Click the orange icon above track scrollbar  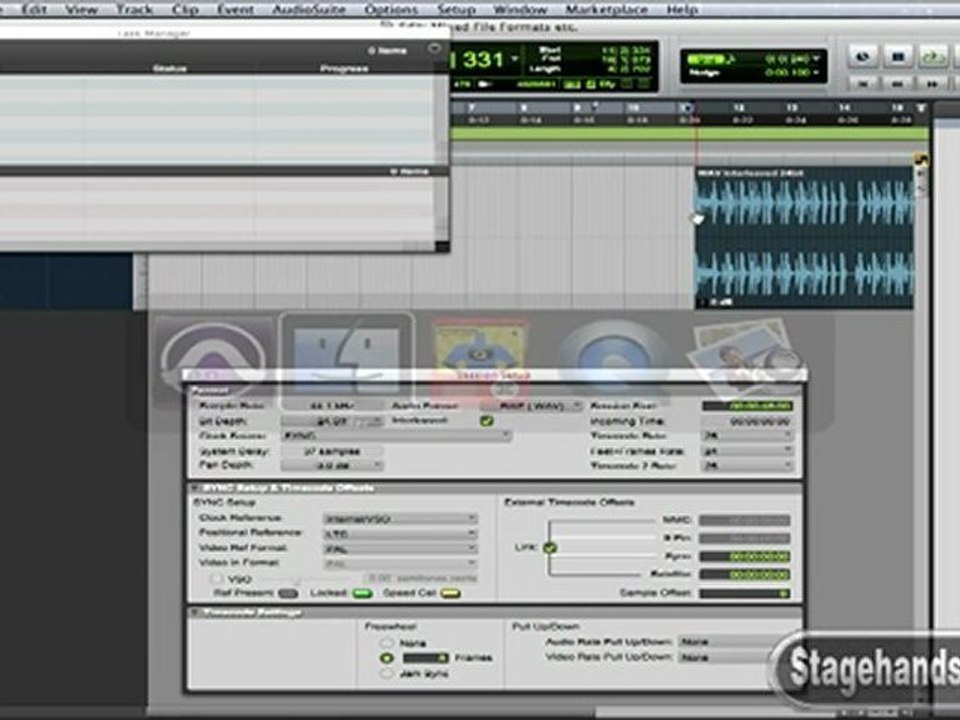921,160
